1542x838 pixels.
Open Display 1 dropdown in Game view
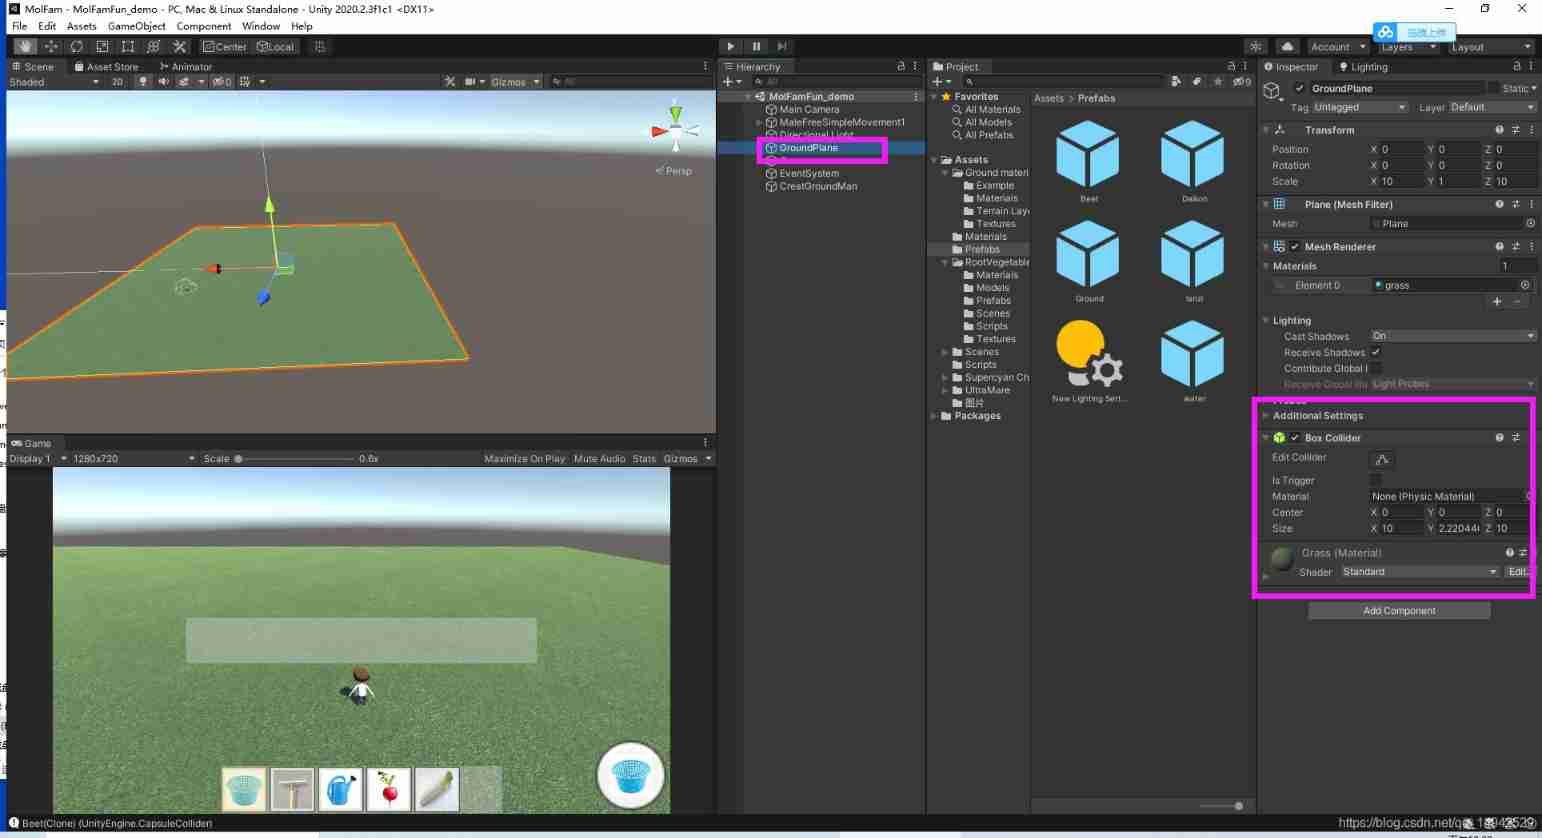click(x=37, y=459)
